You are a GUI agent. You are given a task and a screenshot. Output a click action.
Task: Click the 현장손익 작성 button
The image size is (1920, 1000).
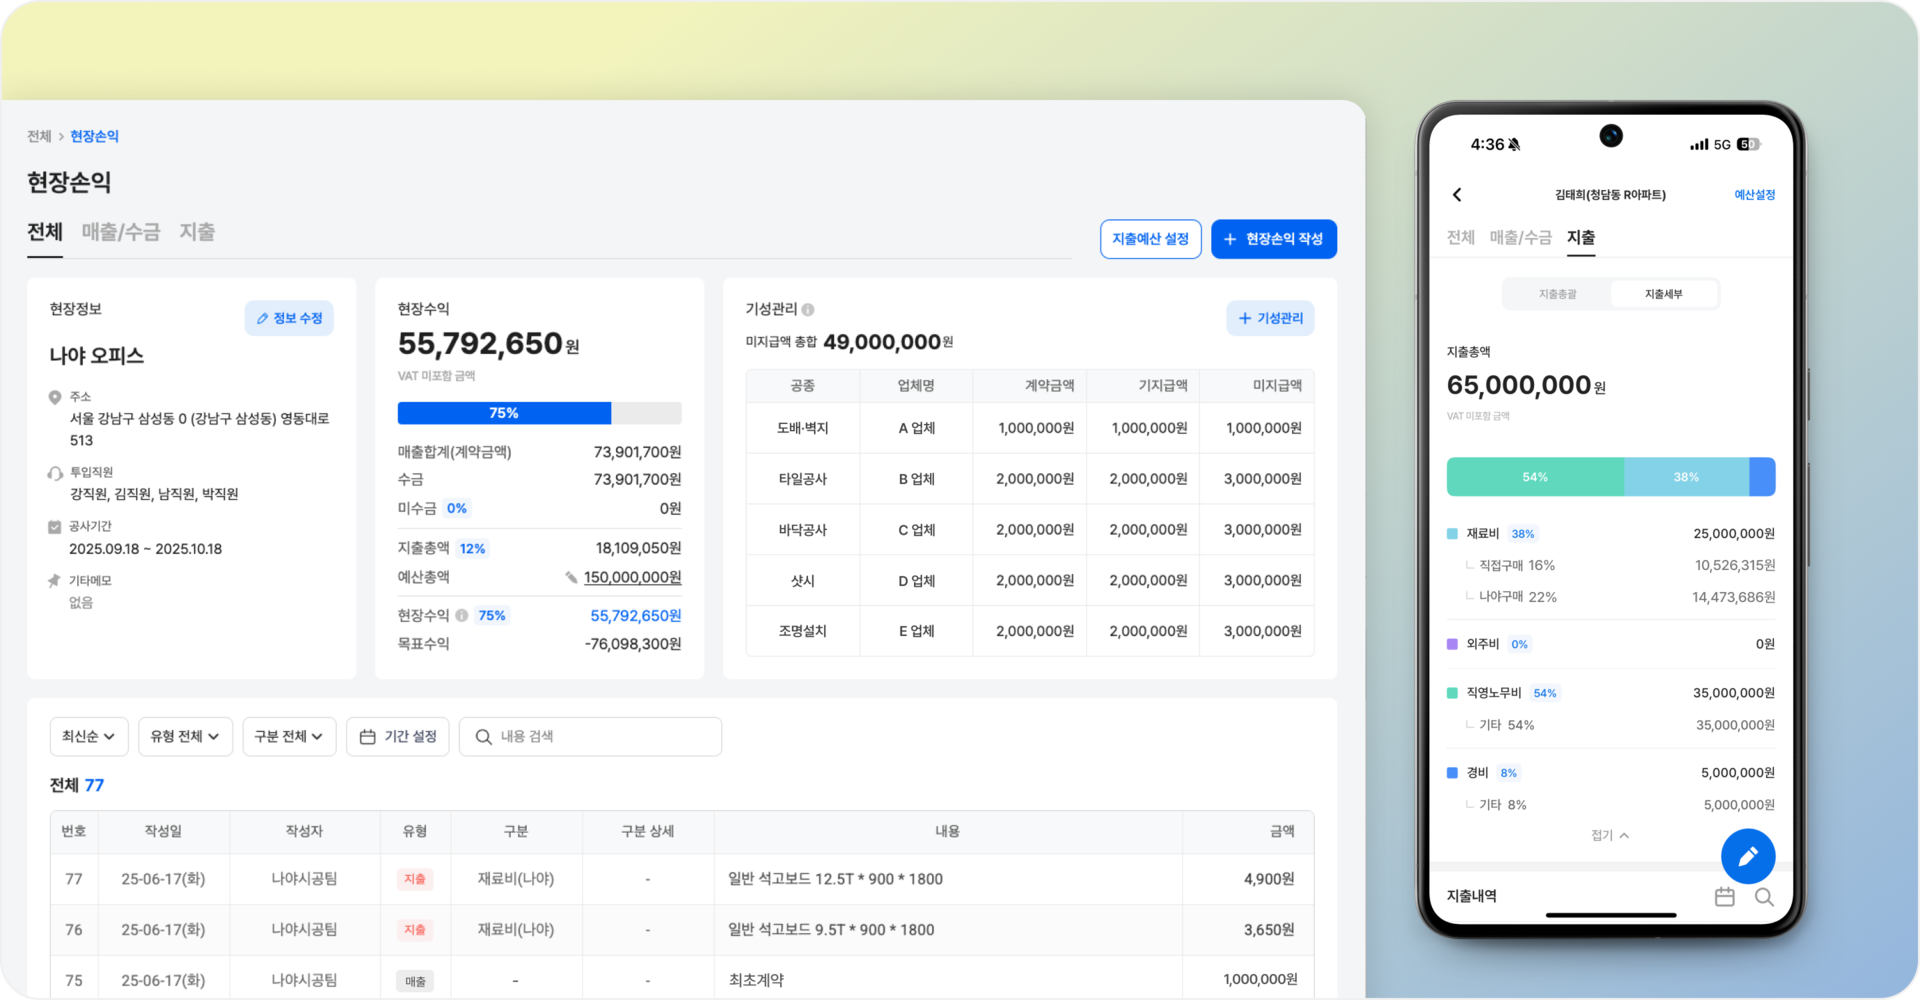click(x=1274, y=239)
